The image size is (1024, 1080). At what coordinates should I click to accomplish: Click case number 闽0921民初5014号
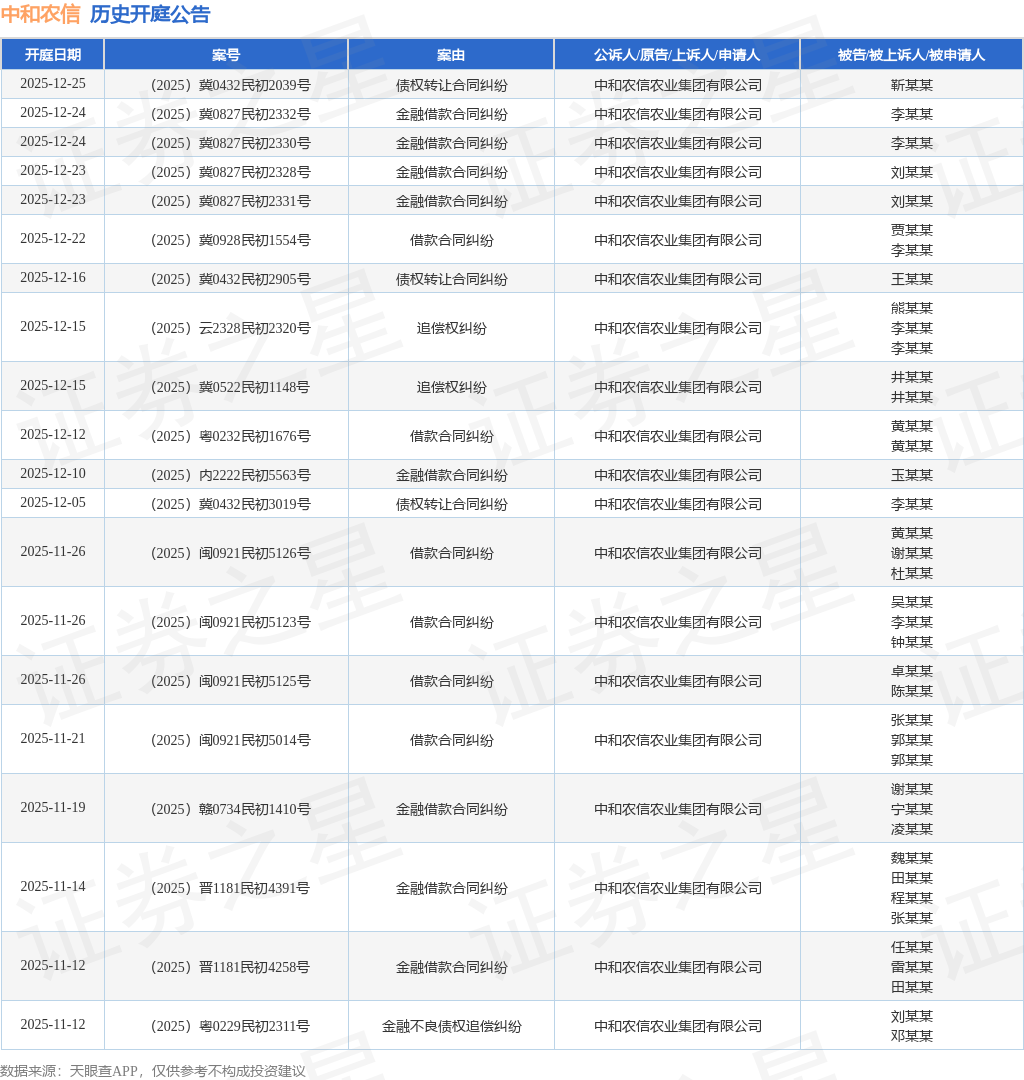pyautogui.click(x=231, y=740)
